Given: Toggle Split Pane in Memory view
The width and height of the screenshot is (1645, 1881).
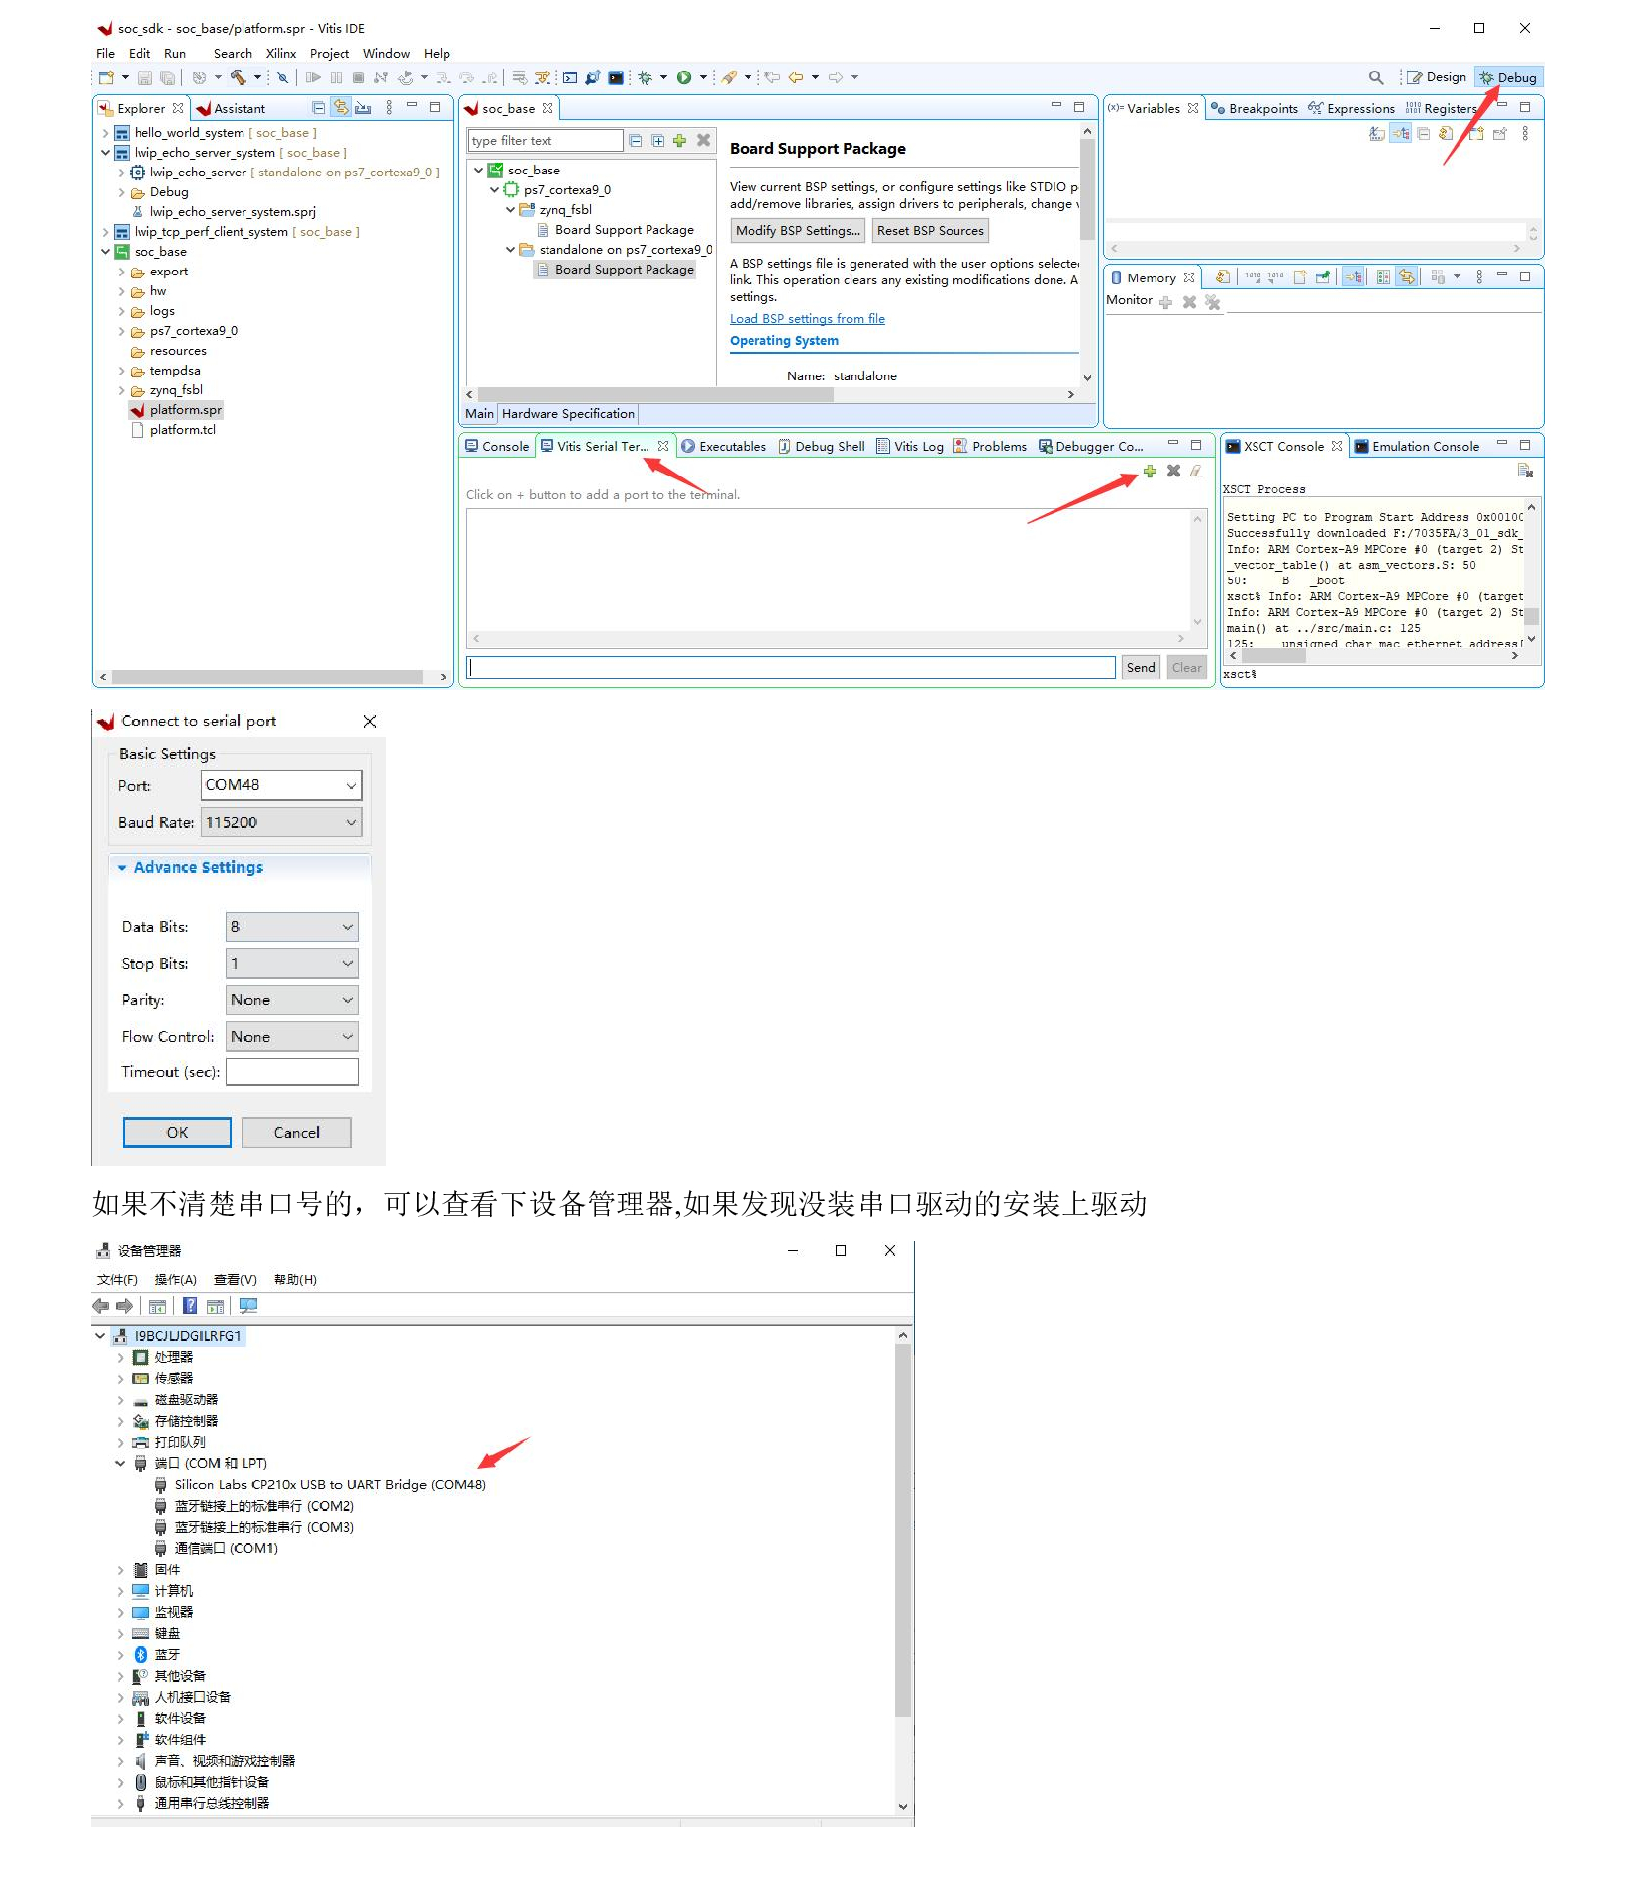Looking at the screenshot, I should (x=1383, y=277).
